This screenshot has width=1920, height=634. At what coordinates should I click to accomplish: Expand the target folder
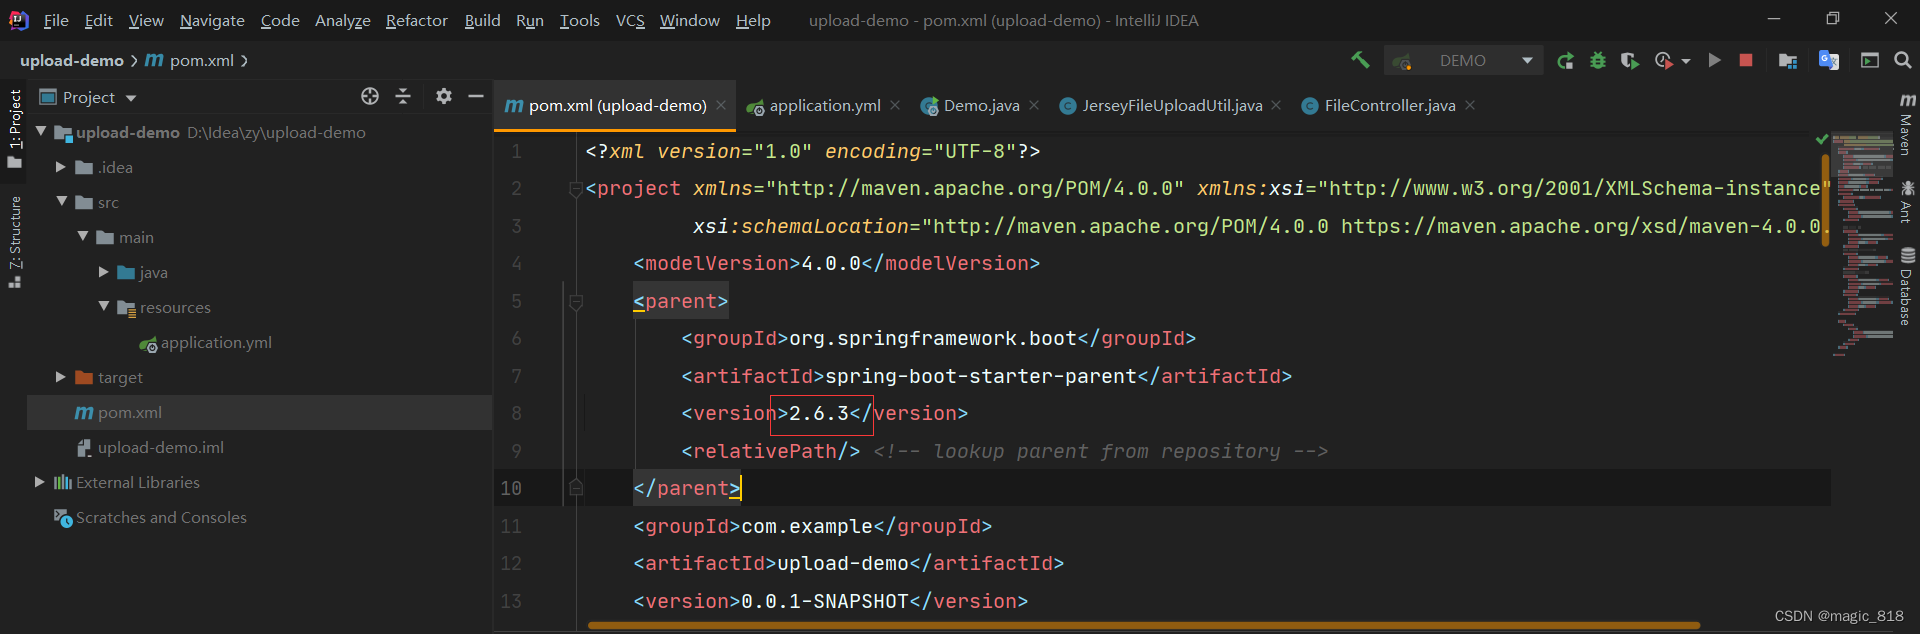(61, 377)
